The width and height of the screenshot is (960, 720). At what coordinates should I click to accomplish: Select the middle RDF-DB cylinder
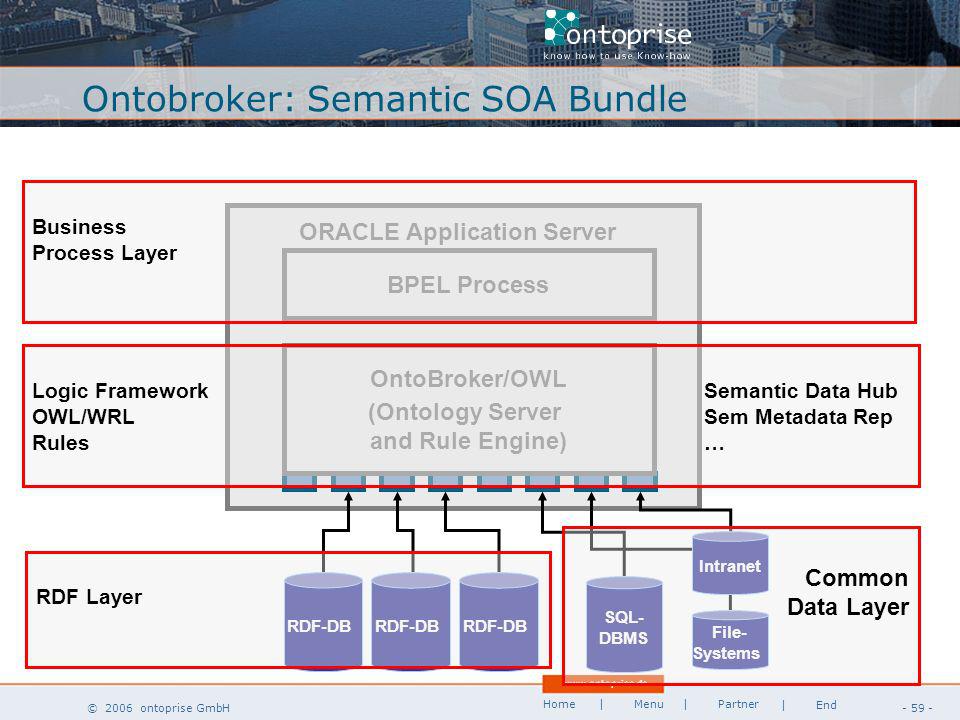(x=410, y=620)
